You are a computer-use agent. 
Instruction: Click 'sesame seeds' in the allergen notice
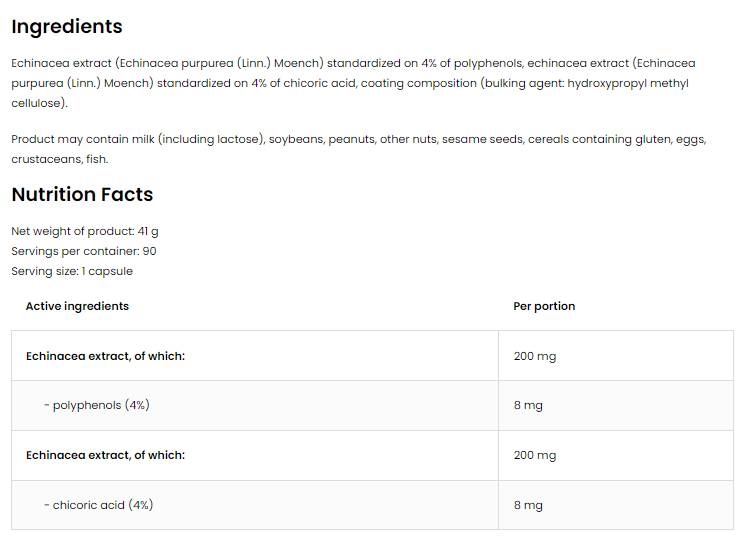click(482, 139)
